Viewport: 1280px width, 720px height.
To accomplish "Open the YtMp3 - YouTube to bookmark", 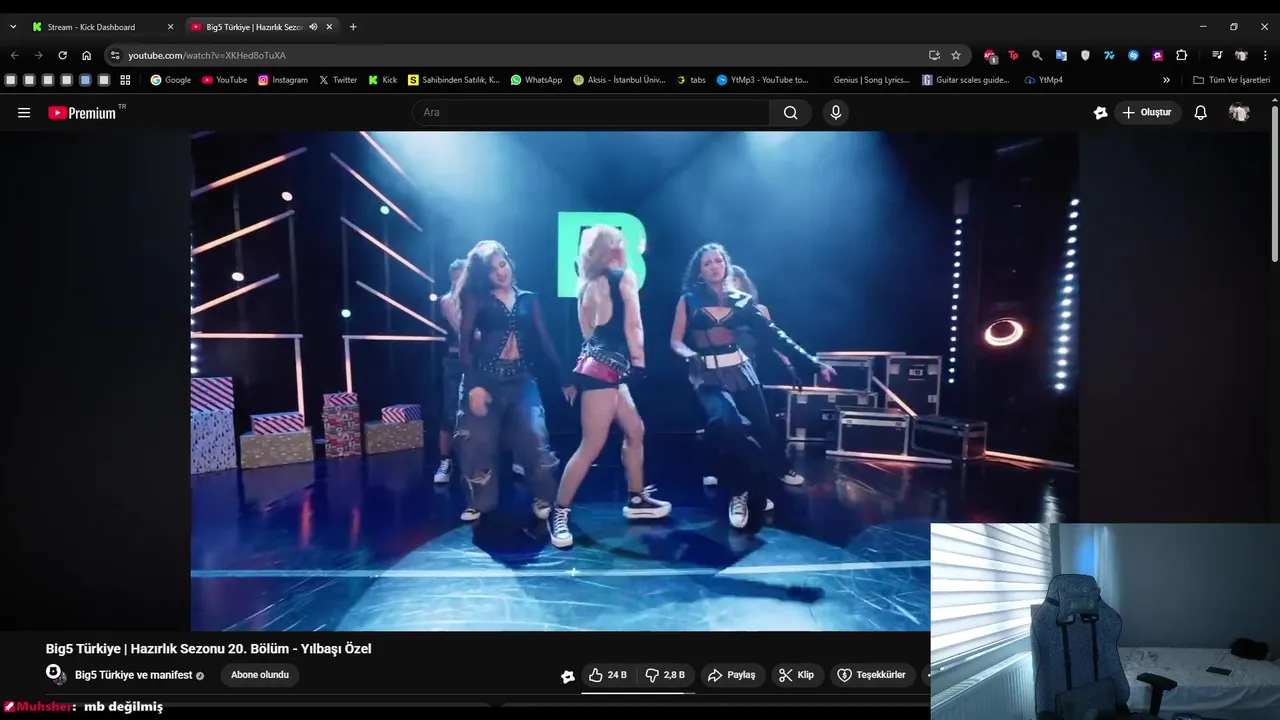I will pos(762,80).
